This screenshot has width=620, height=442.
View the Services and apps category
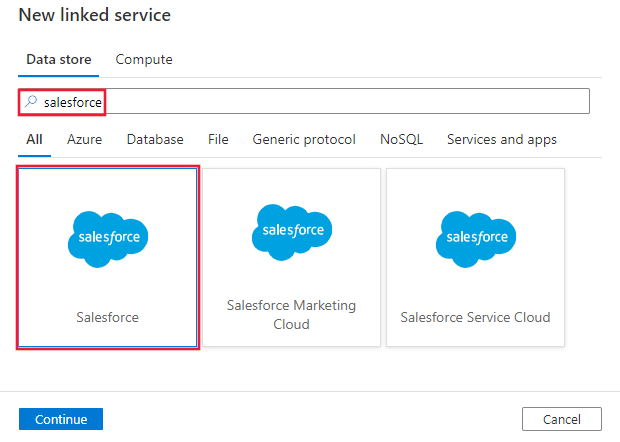click(502, 140)
